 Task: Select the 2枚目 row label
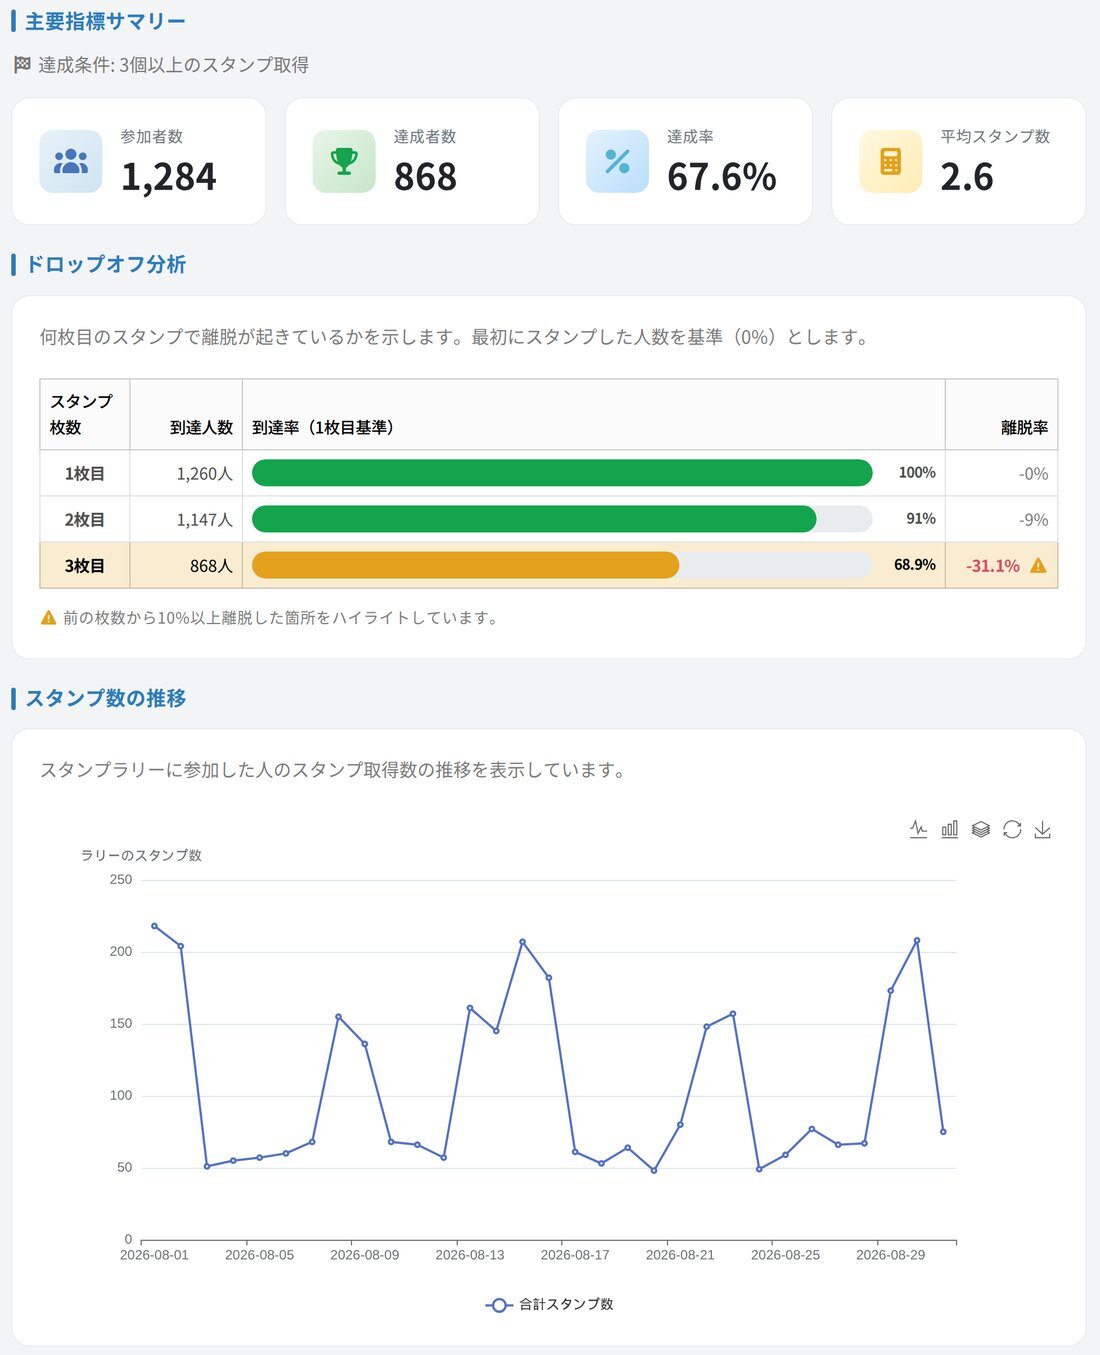[x=85, y=519]
